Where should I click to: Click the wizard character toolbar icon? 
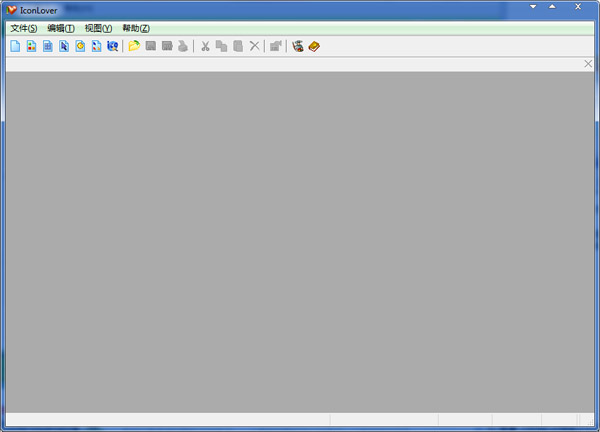click(298, 46)
